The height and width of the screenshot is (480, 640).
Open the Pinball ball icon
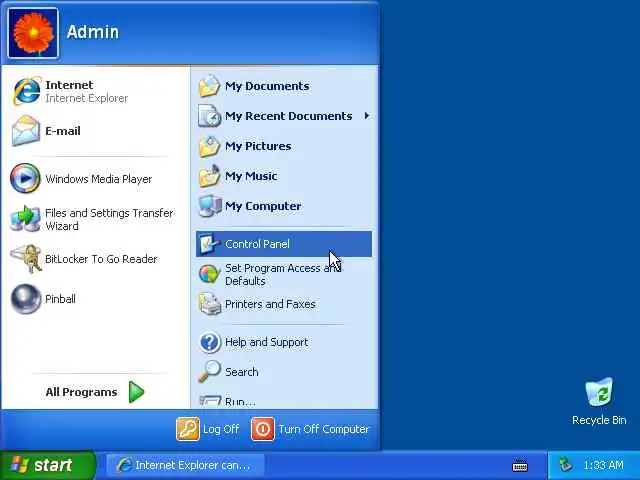tap(26, 299)
